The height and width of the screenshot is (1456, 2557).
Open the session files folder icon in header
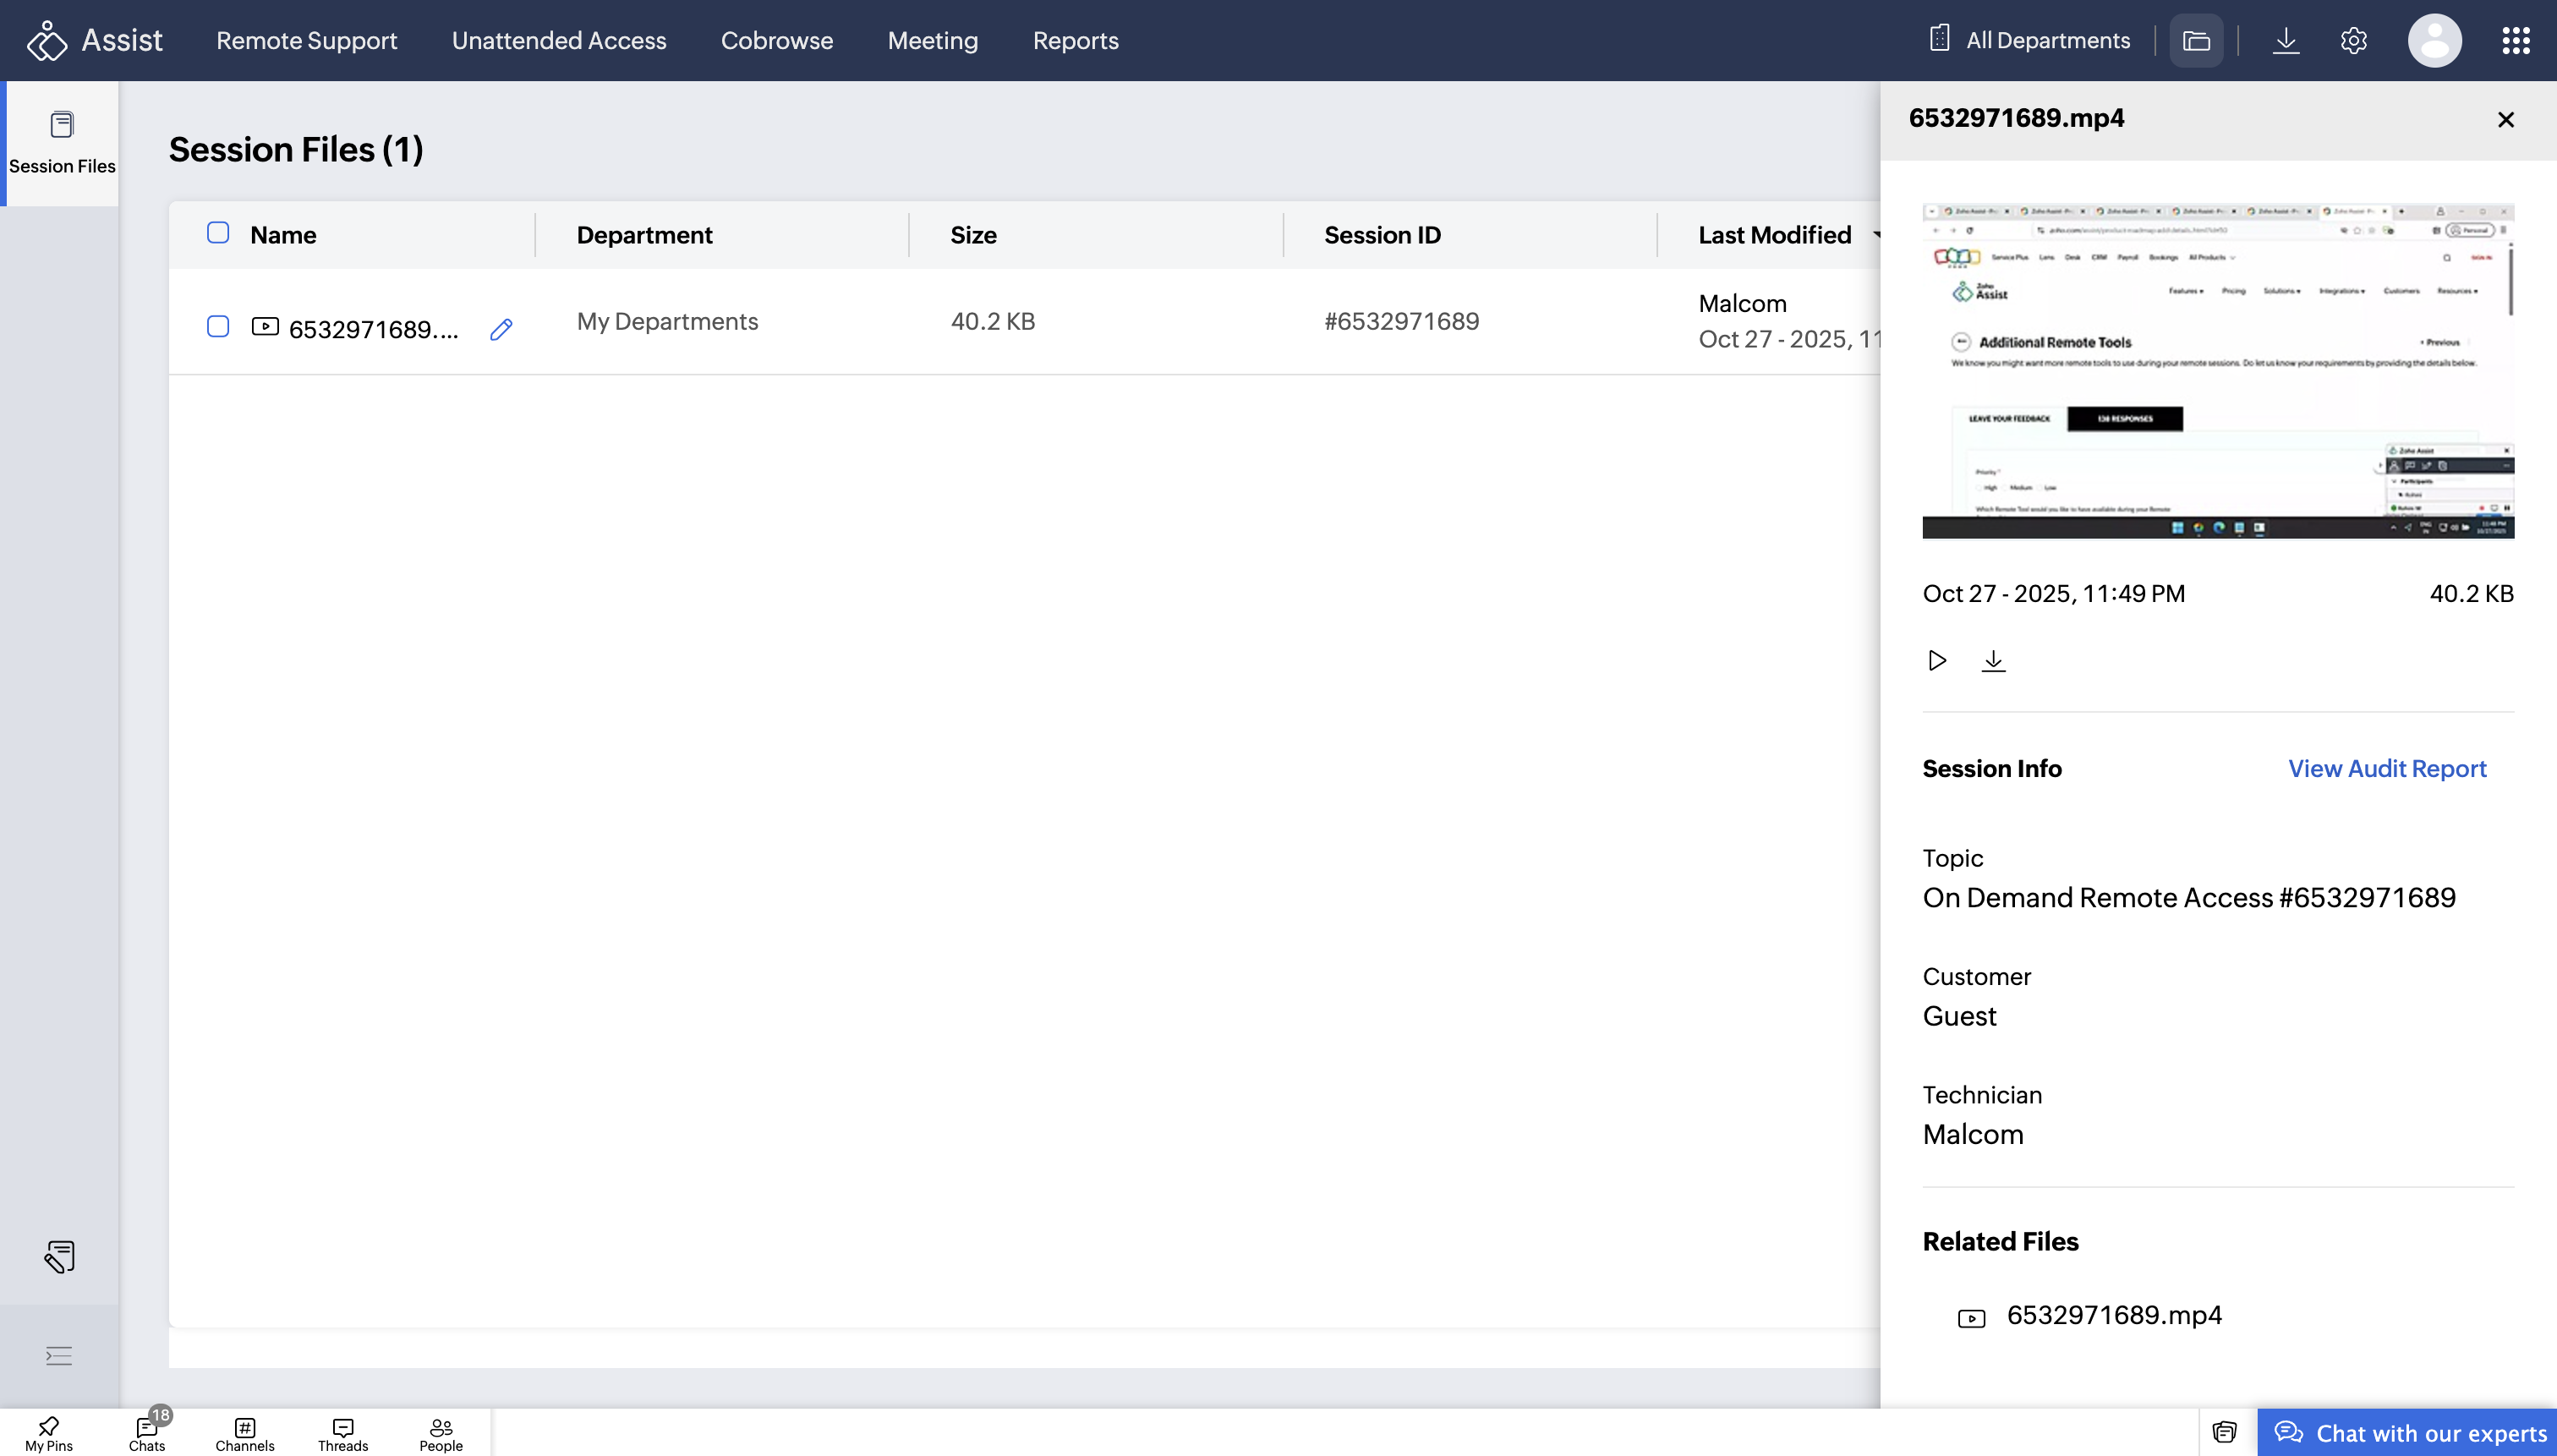[x=2196, y=41]
